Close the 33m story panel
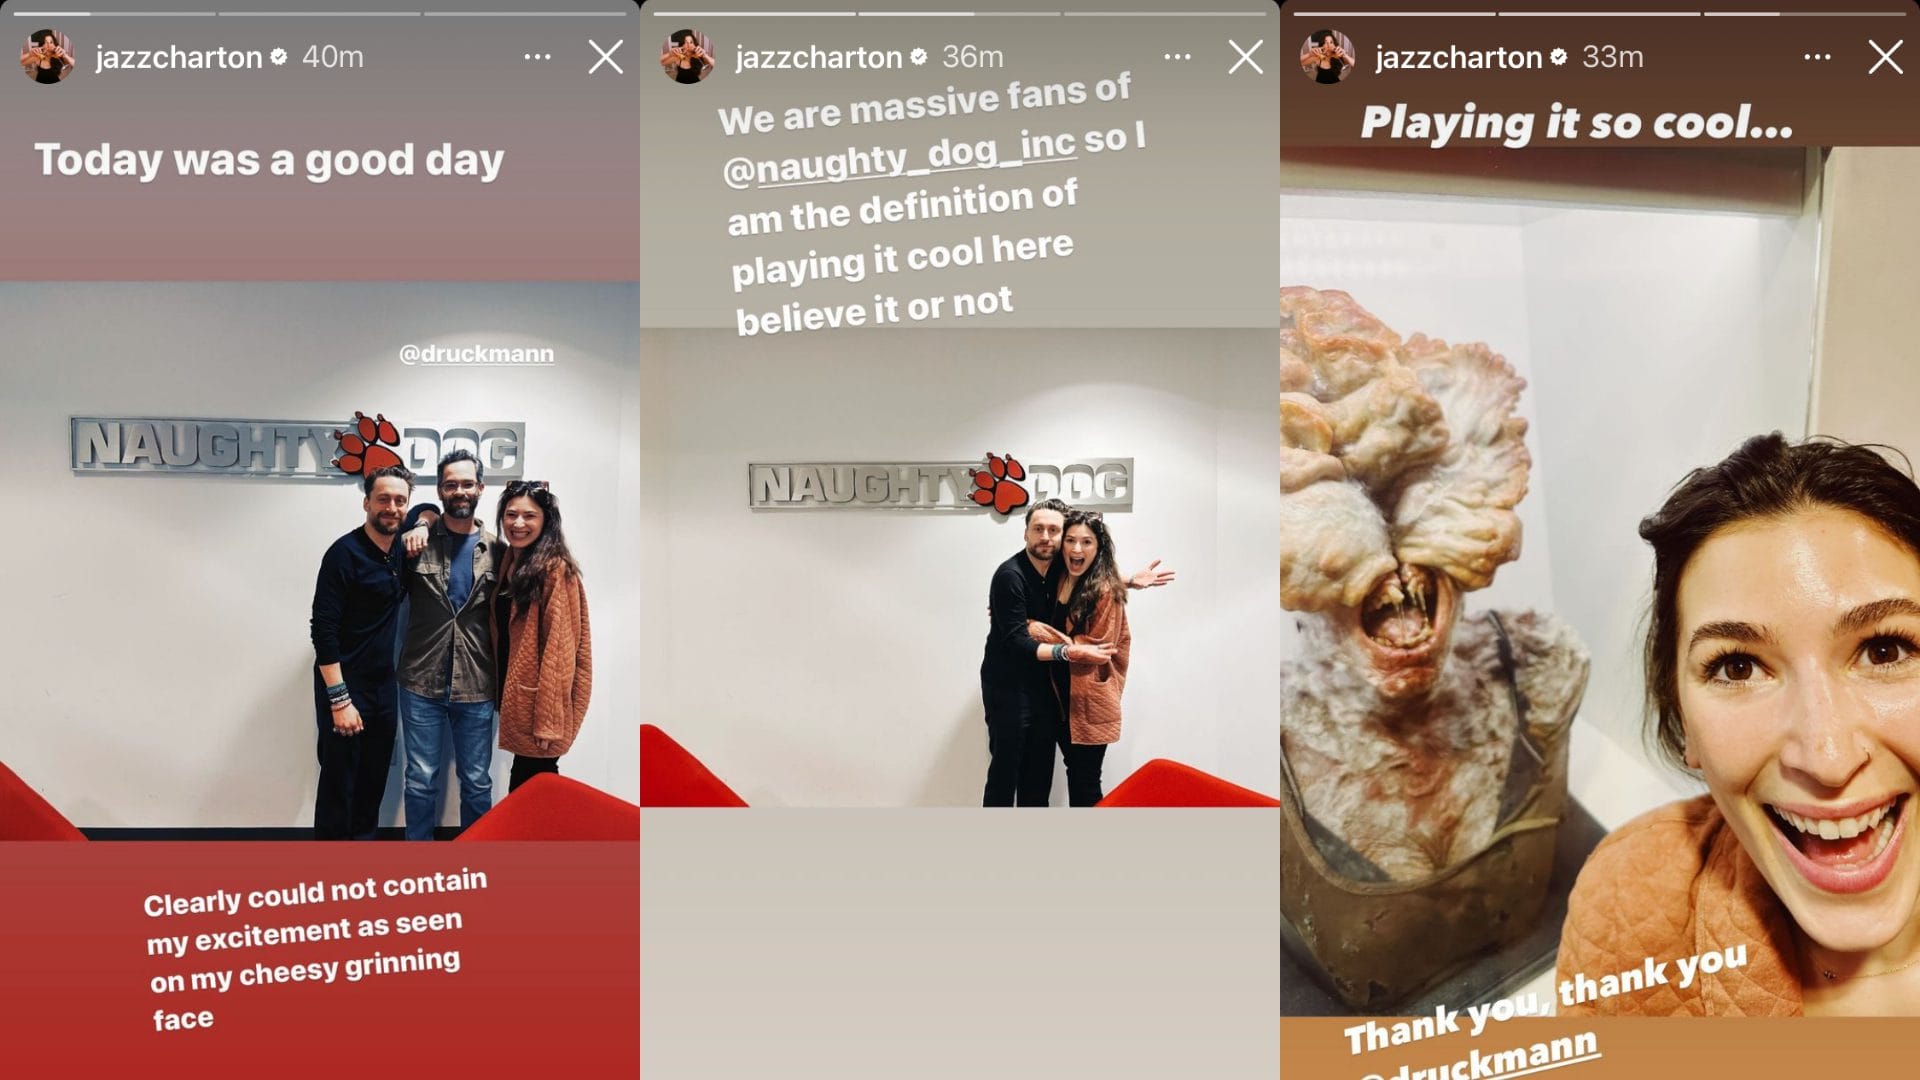The image size is (1920, 1080). coord(1885,57)
